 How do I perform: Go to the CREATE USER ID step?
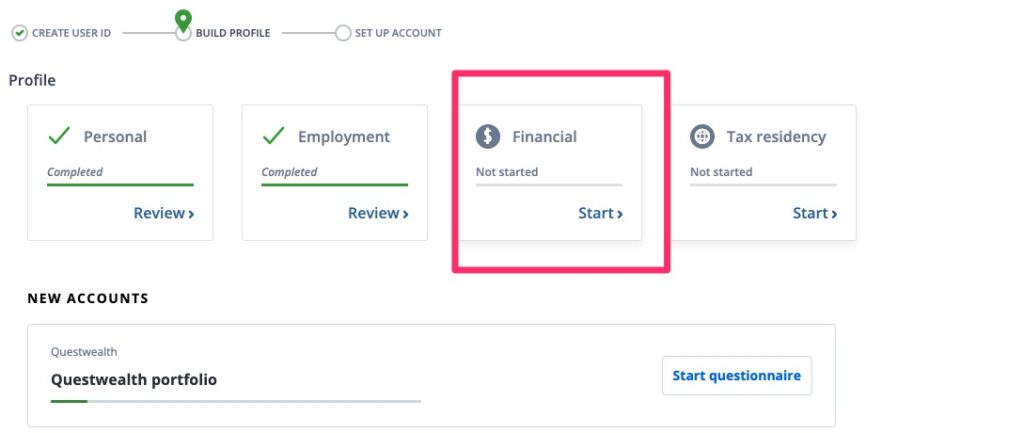[71, 33]
